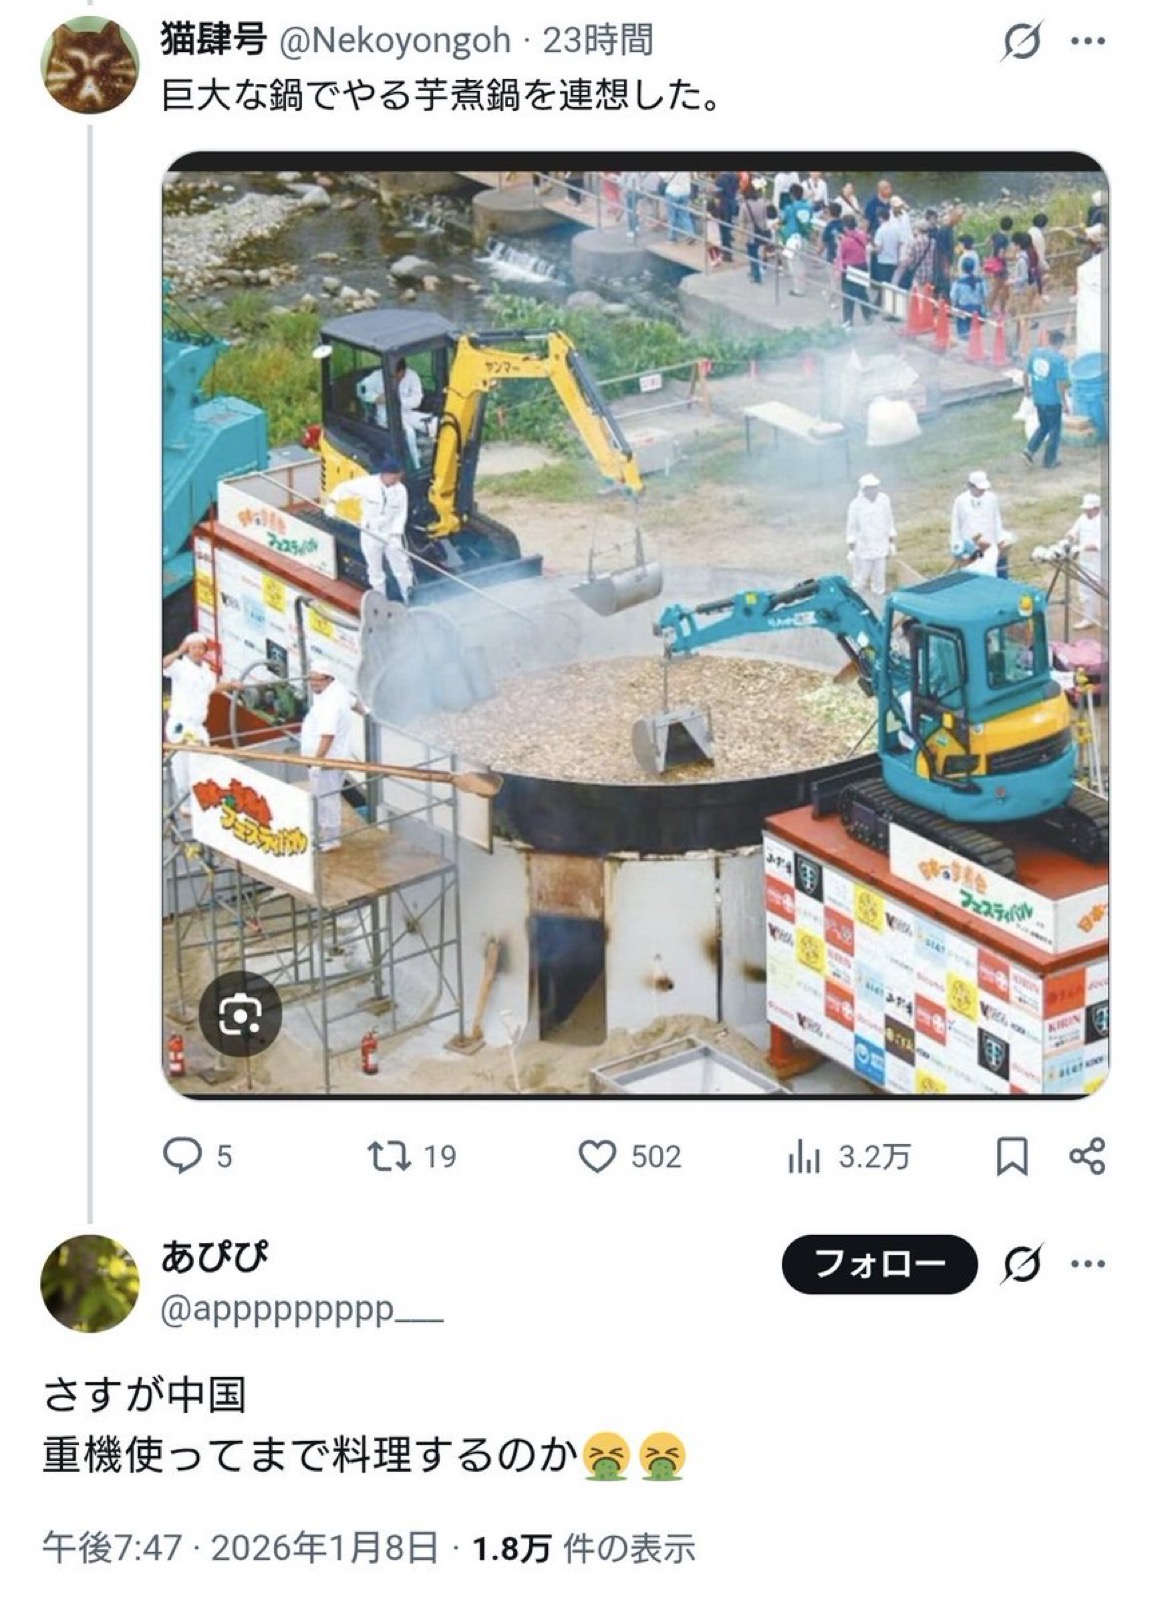This screenshot has width=1152, height=1603.
Task: Select the 猫肆号 display name
Action: click(213, 40)
